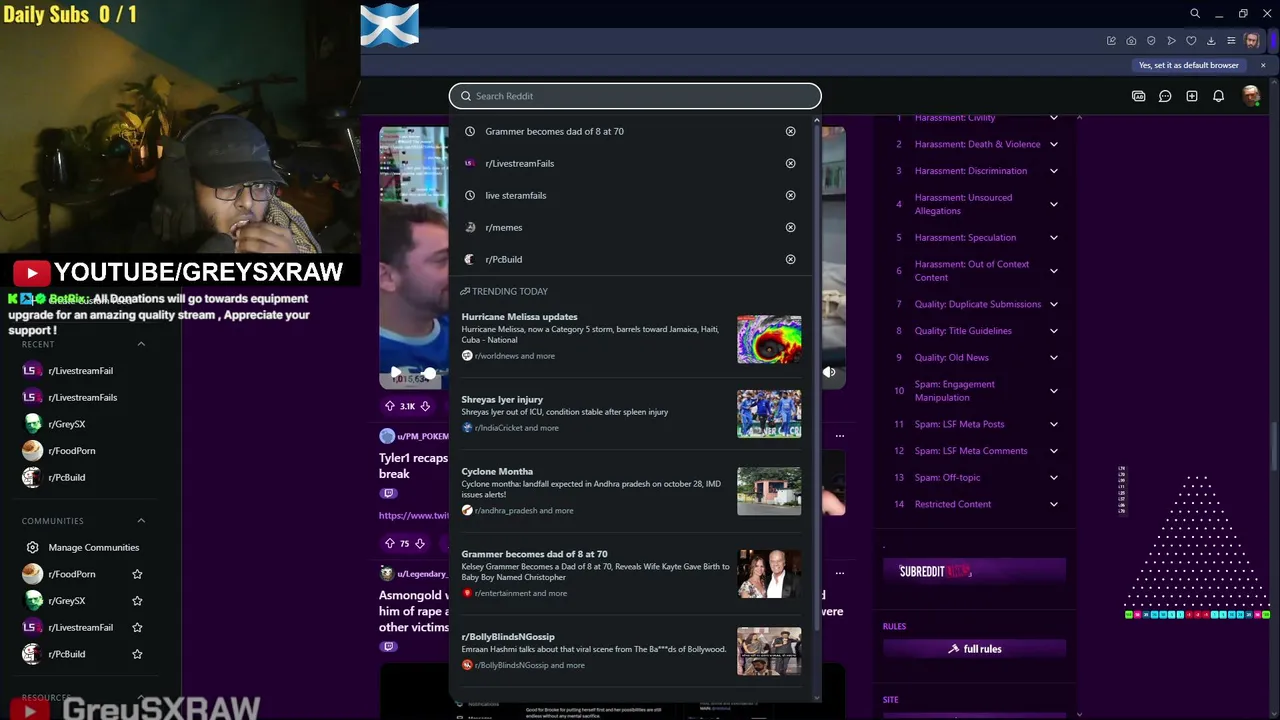Viewport: 1280px width, 720px height.
Task: Expand rule Harassment: Discrimination
Action: pyautogui.click(x=1053, y=171)
